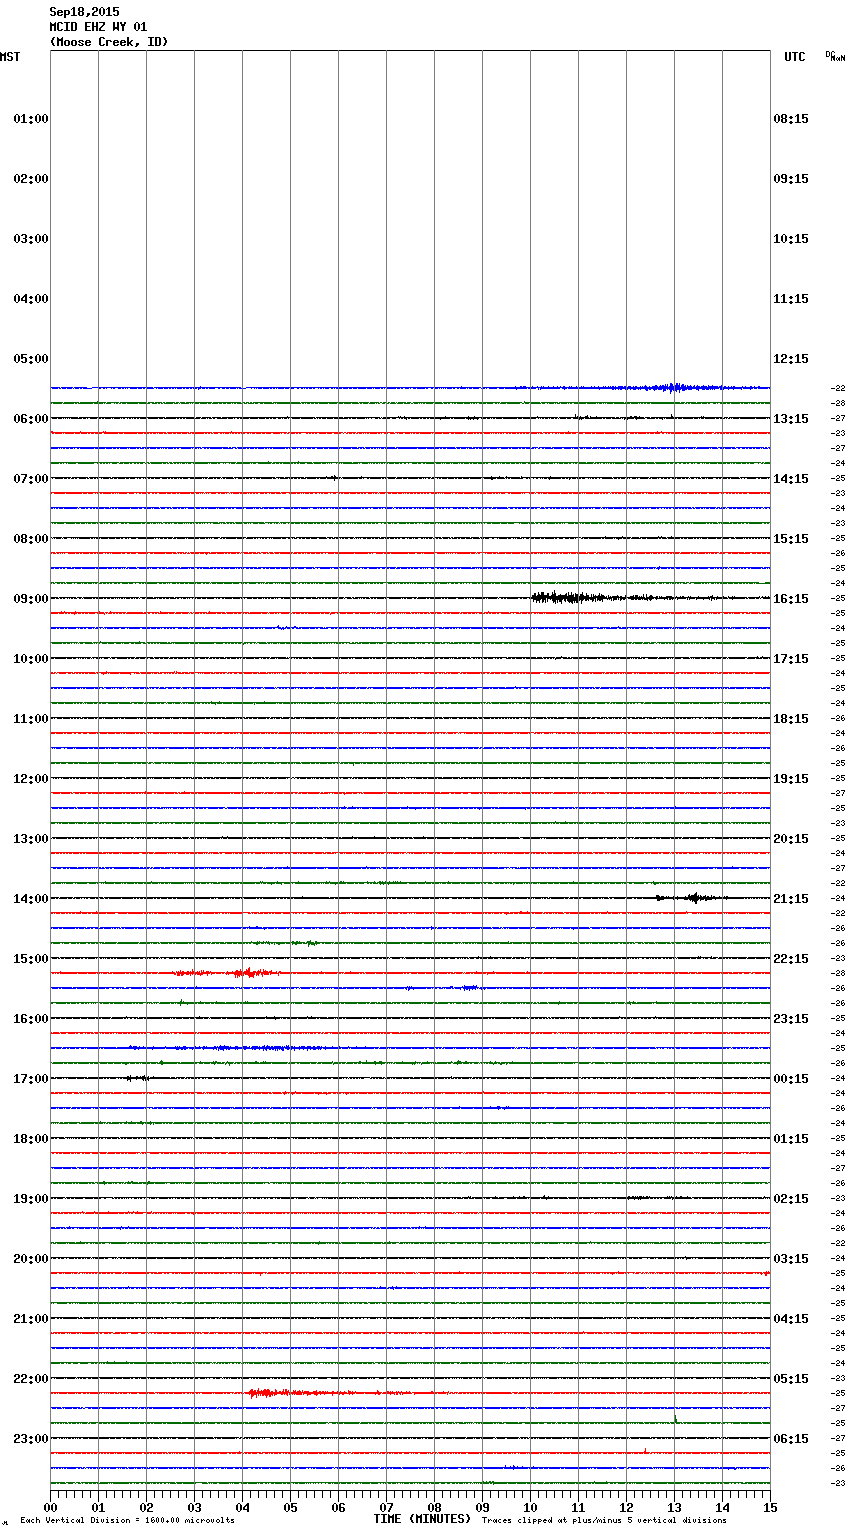
Task: Click the red burst just below the 15:00 trace
Action: click(228, 972)
